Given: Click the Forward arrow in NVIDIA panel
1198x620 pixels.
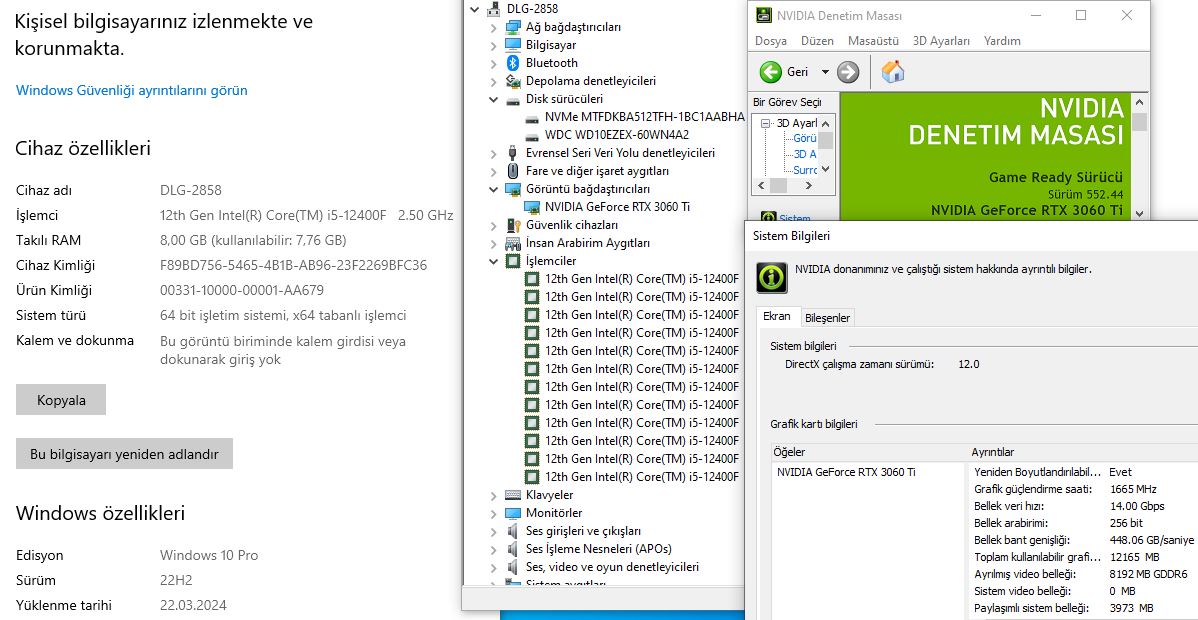Looking at the screenshot, I should pos(848,72).
